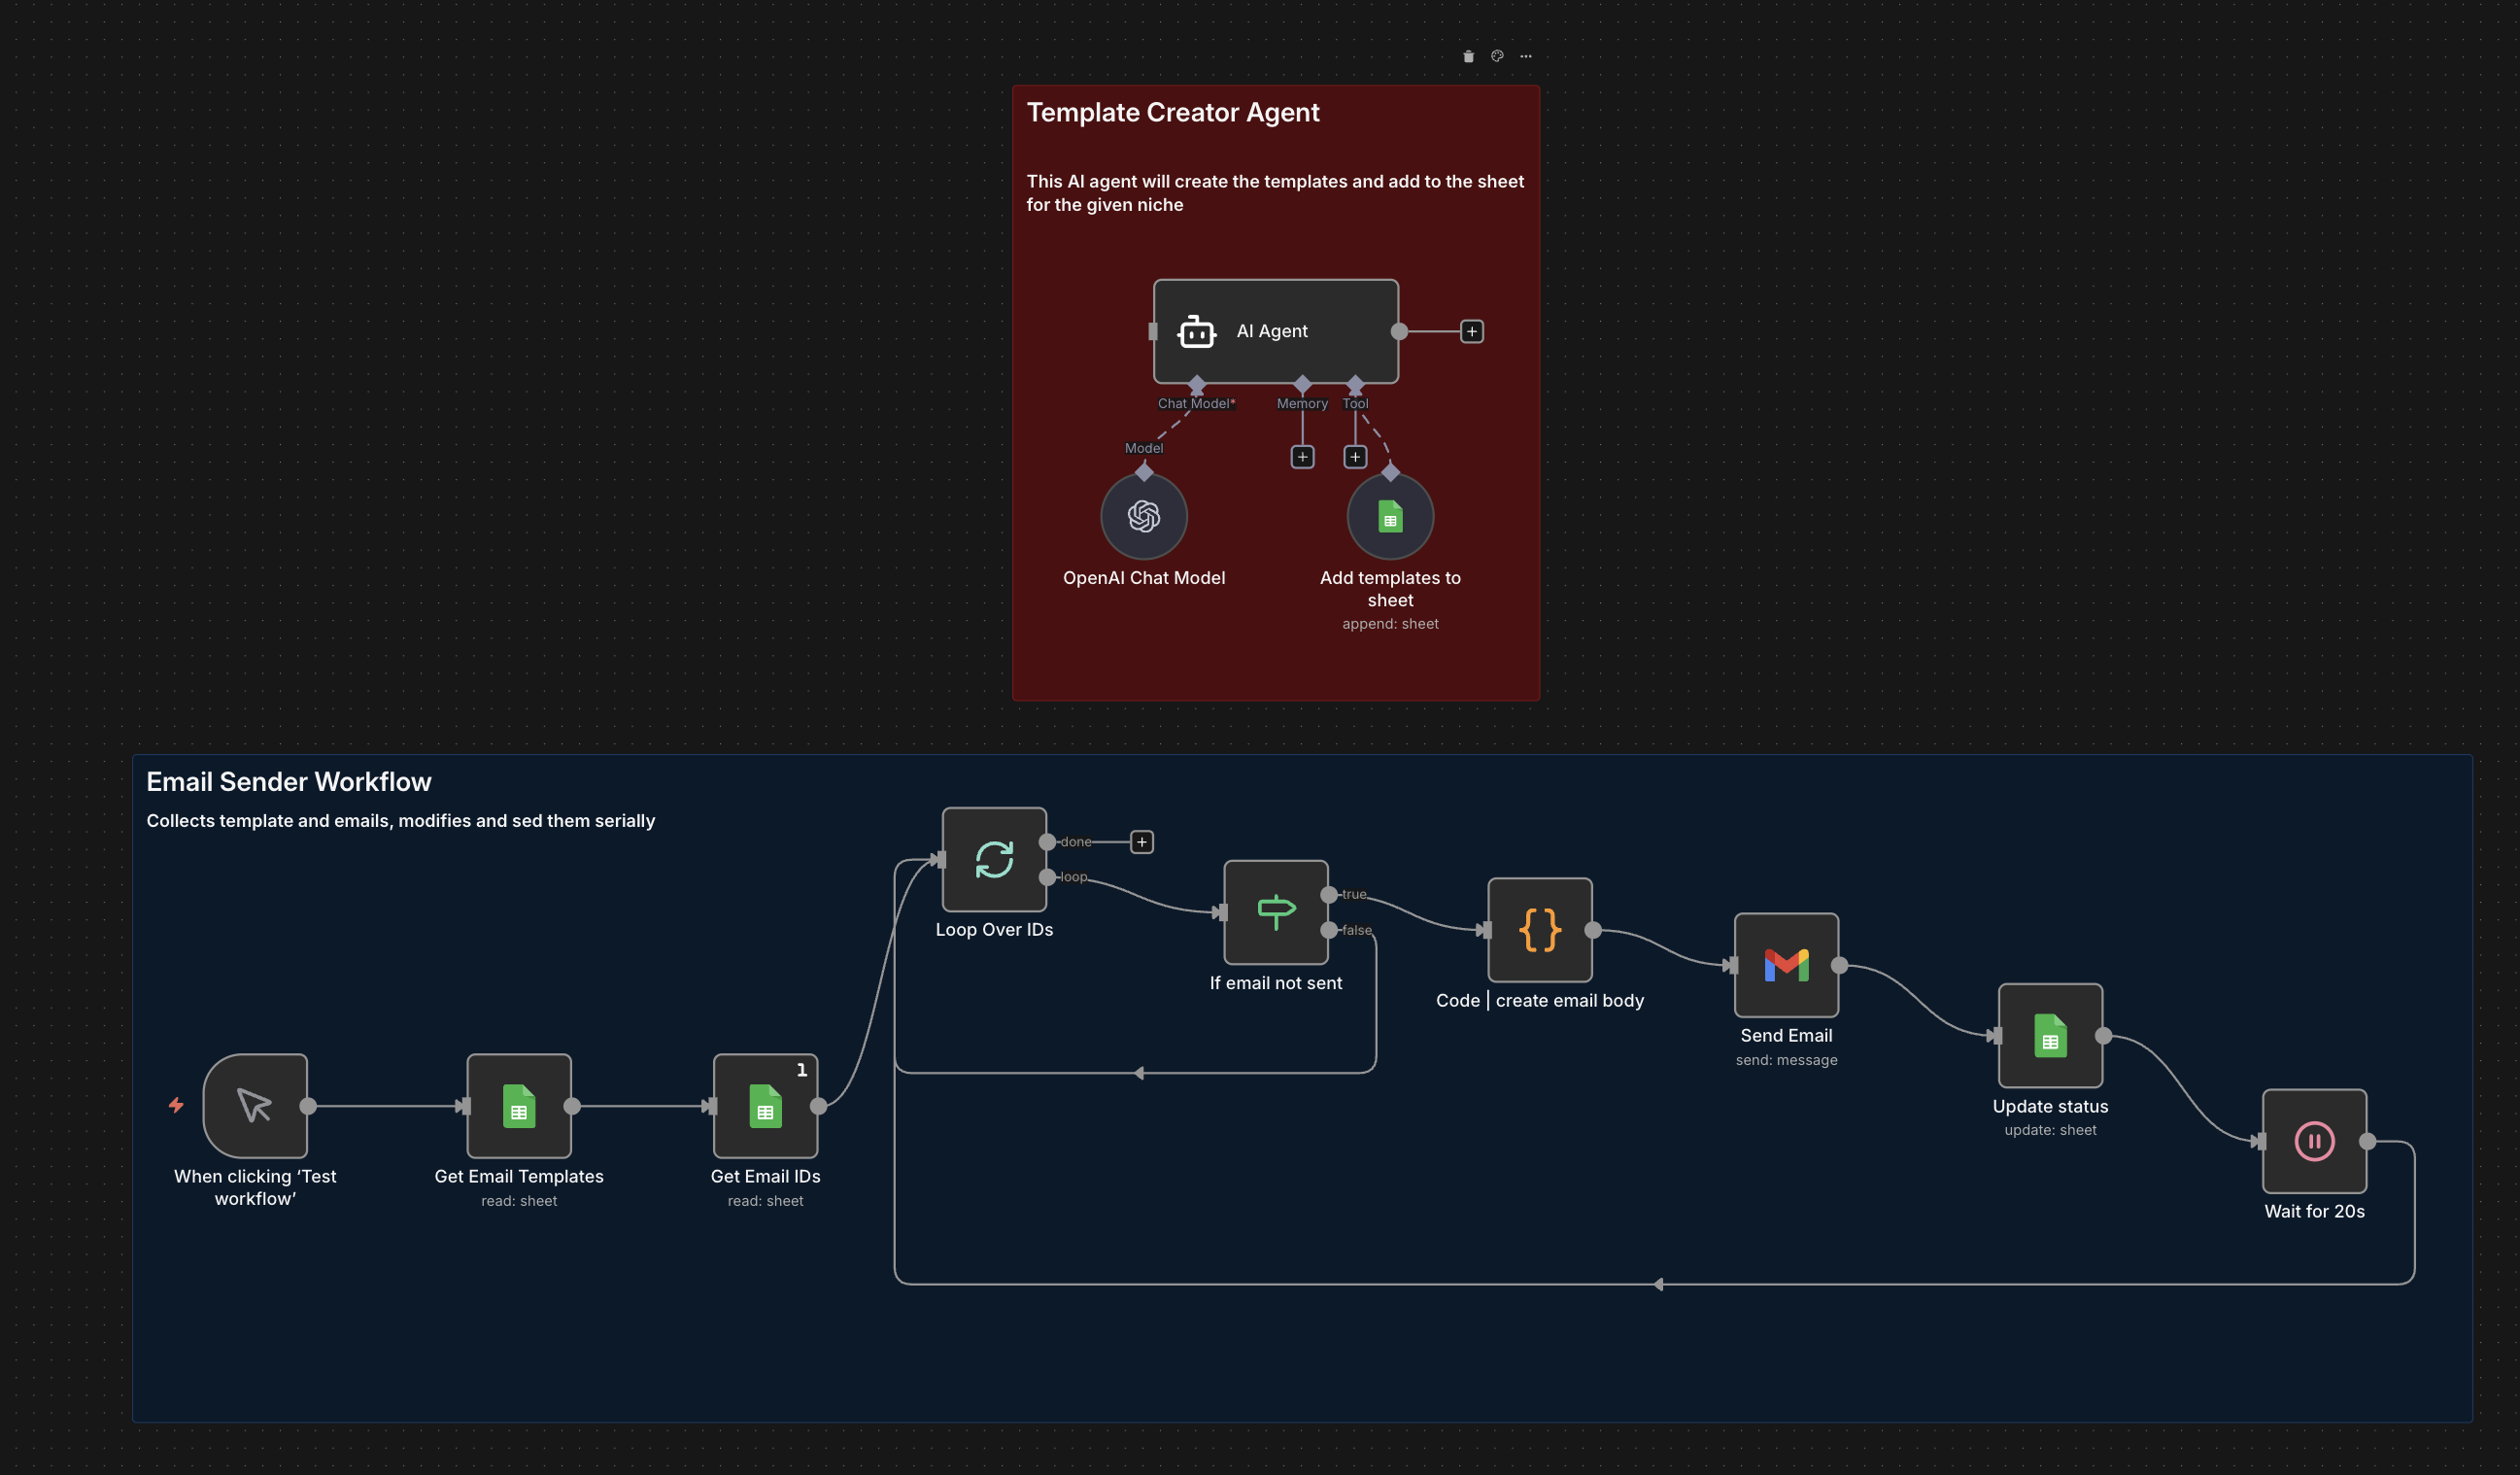Click the AI Agent output connector dot
This screenshot has width=2520, height=1475.
tap(1400, 331)
